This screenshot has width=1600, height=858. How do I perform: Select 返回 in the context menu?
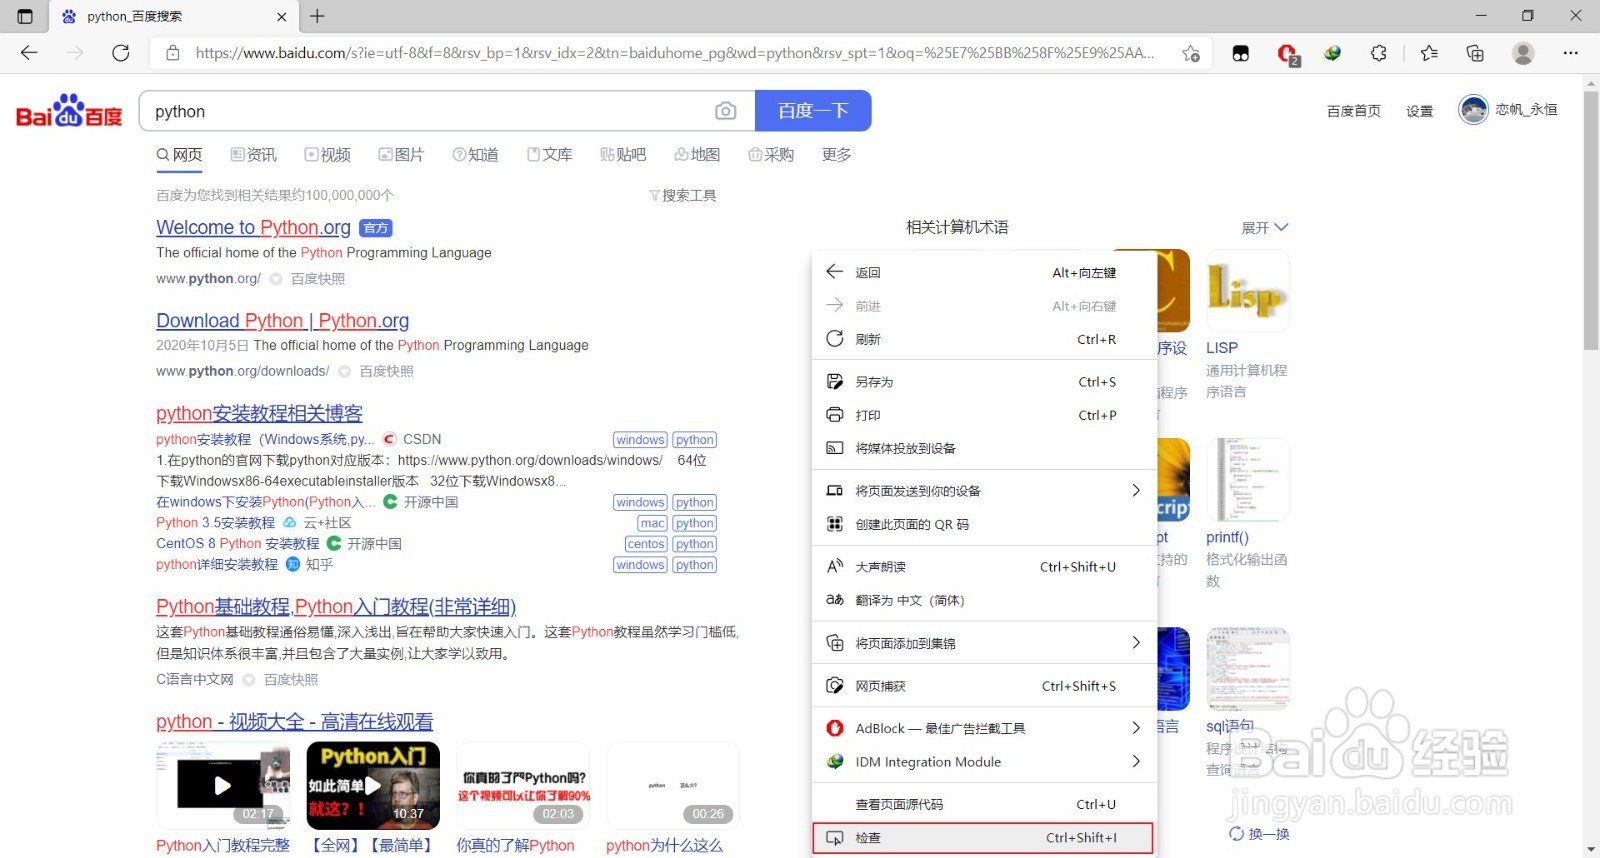[984, 272]
